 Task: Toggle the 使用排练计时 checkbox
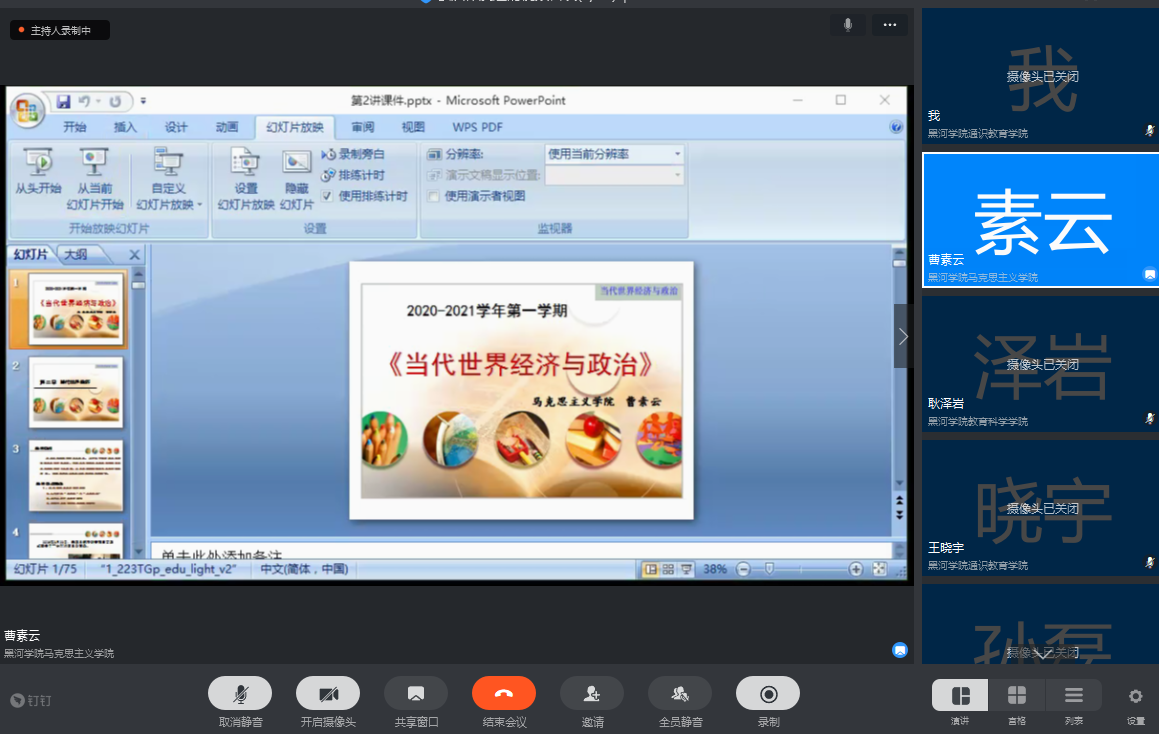[328, 196]
